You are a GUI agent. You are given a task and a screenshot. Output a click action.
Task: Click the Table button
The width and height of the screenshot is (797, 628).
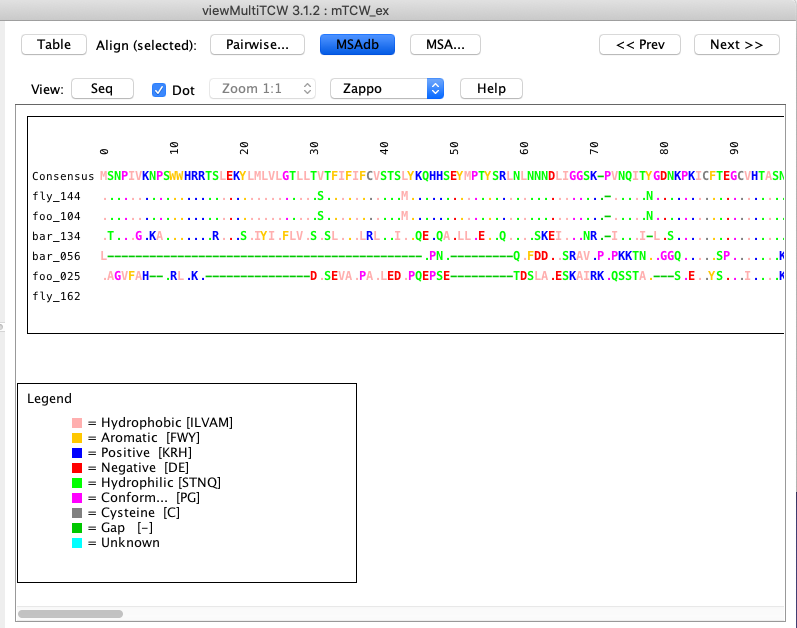pyautogui.click(x=54, y=45)
